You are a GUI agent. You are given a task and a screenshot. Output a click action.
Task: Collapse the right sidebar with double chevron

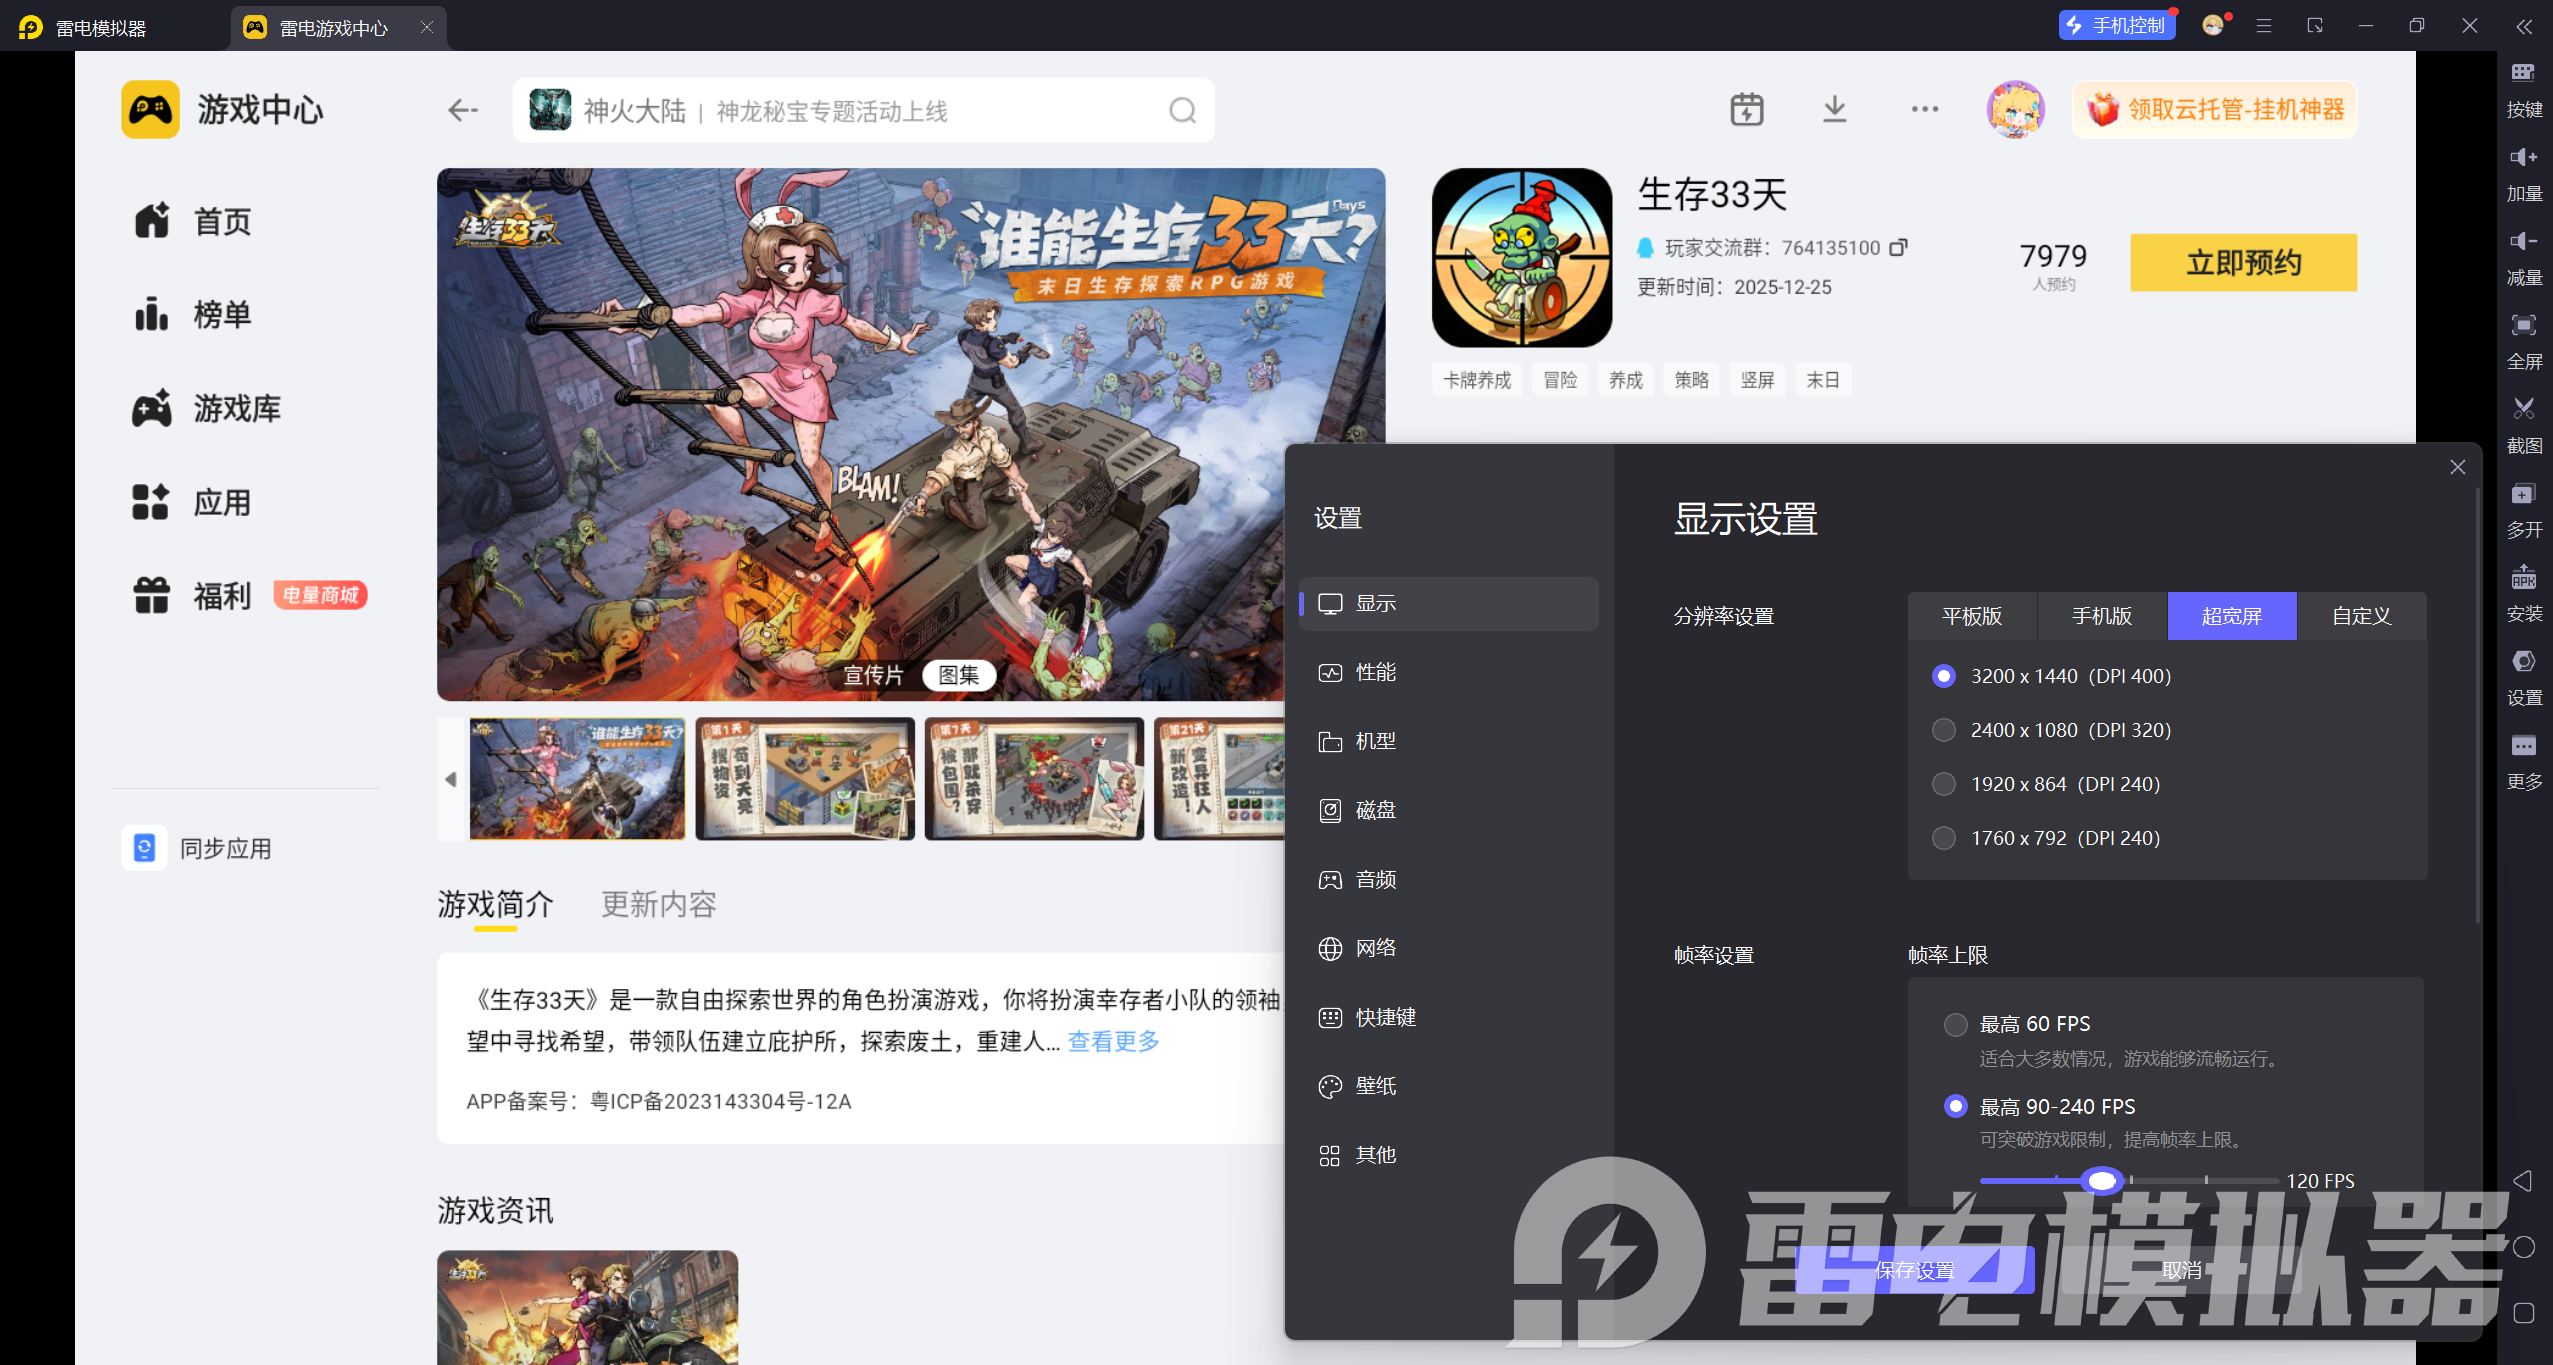[x=2524, y=27]
